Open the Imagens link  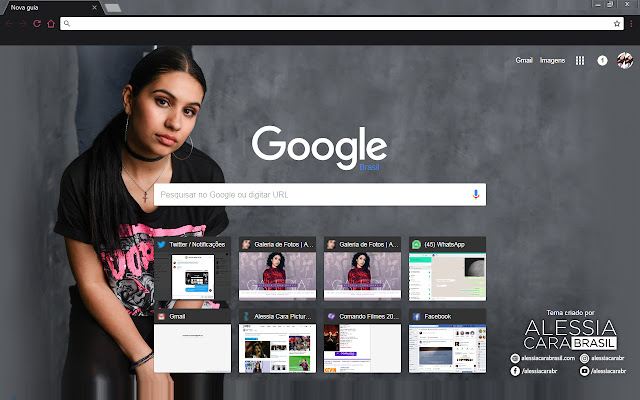(552, 60)
